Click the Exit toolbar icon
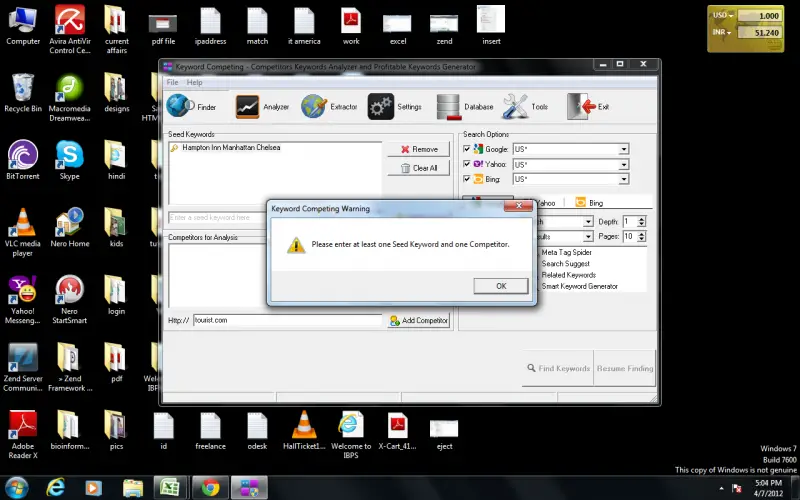The width and height of the screenshot is (800, 500). [x=588, y=107]
